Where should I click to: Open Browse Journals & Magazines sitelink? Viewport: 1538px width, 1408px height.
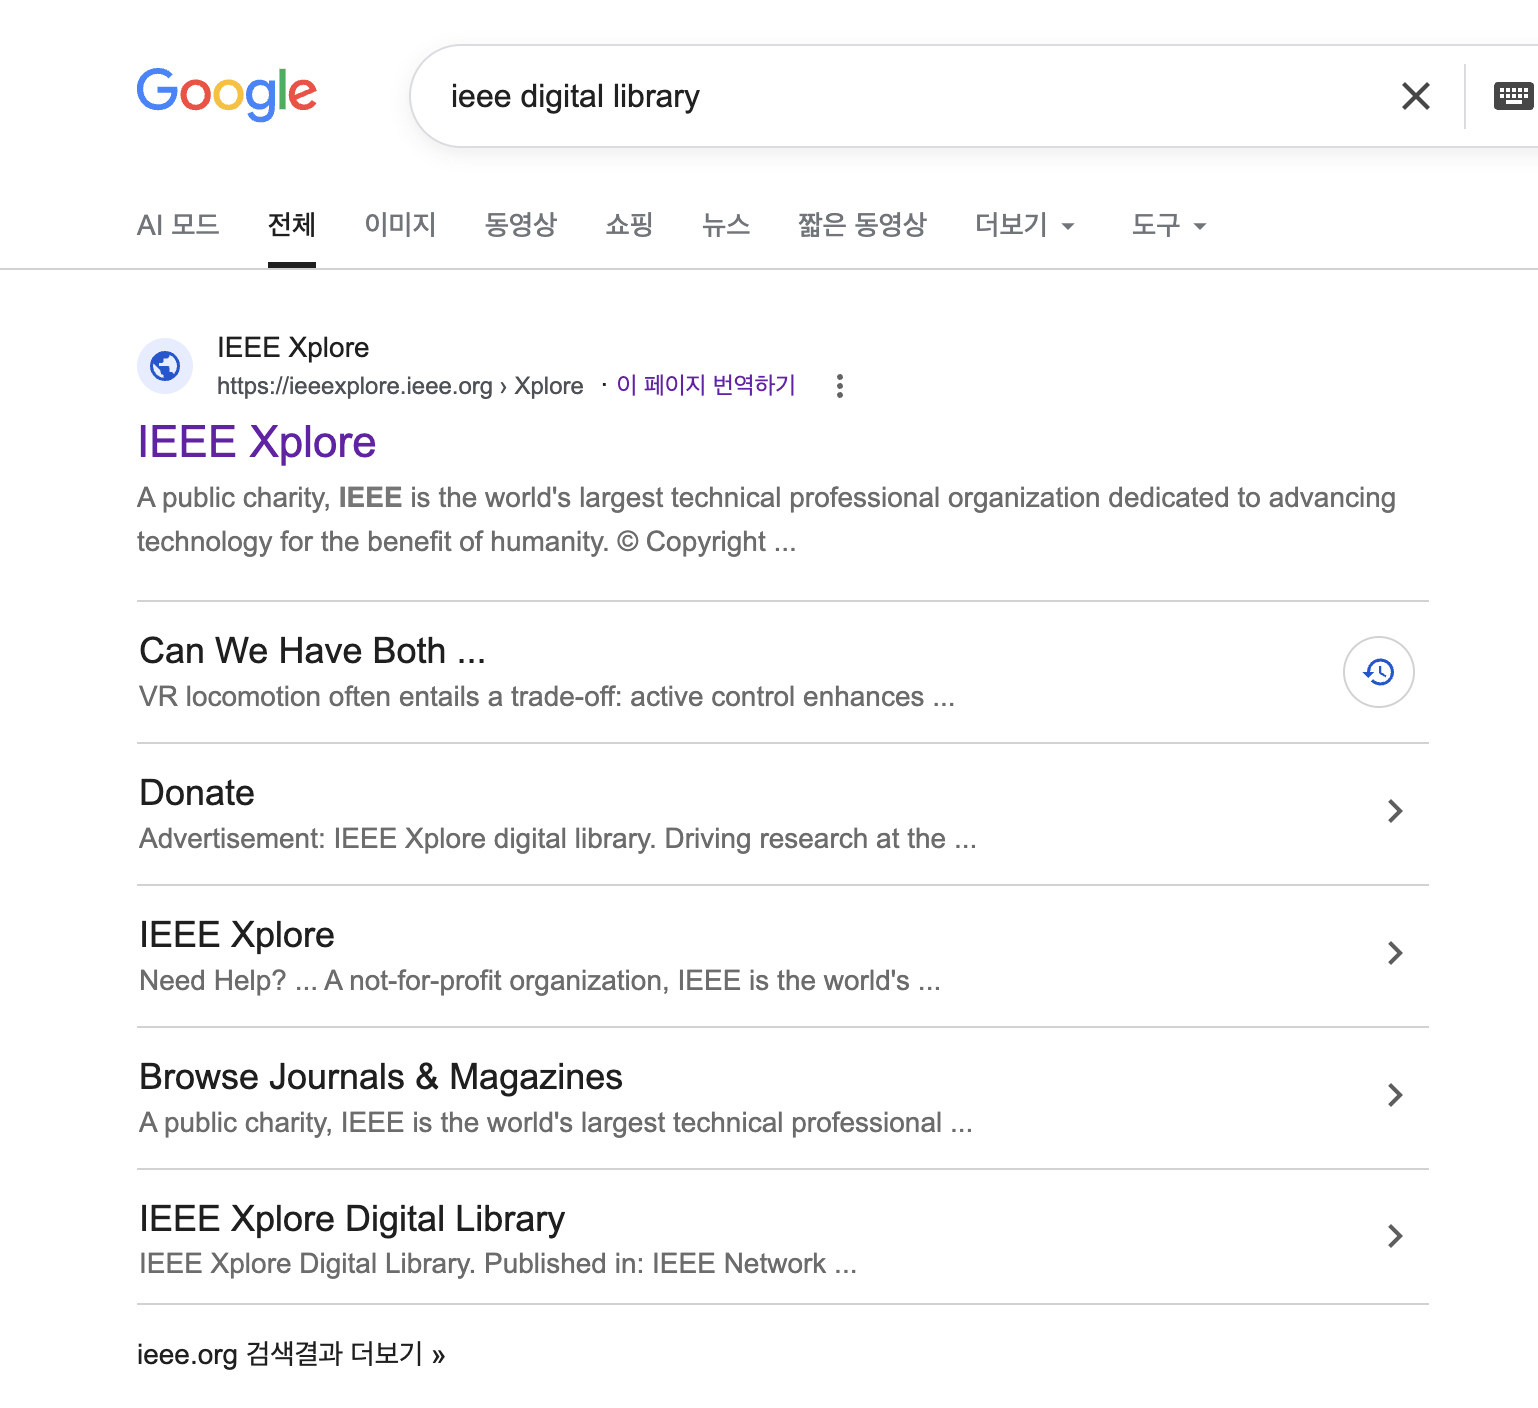point(381,1077)
